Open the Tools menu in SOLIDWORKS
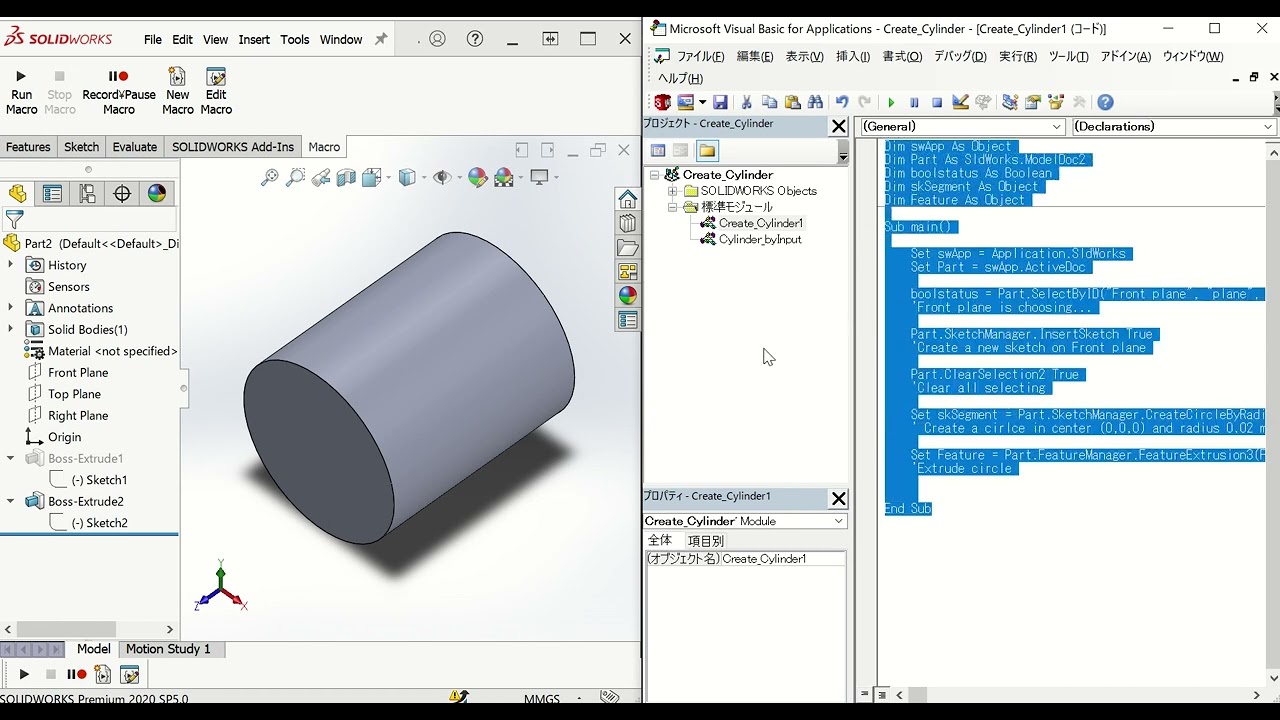The height and width of the screenshot is (720, 1280). pos(295,40)
